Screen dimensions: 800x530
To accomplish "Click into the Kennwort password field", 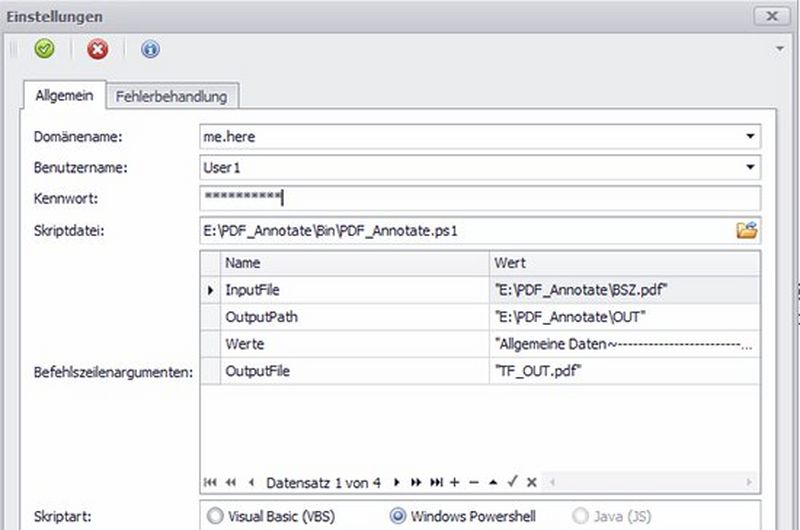I will [x=480, y=198].
